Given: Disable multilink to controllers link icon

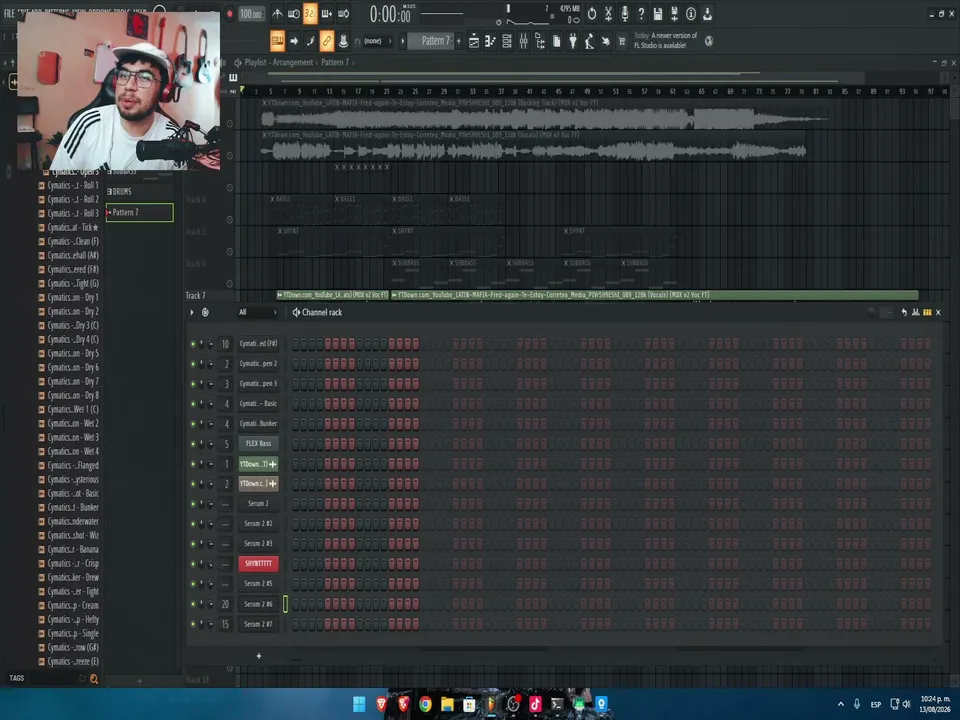Looking at the screenshot, I should pos(327,41).
